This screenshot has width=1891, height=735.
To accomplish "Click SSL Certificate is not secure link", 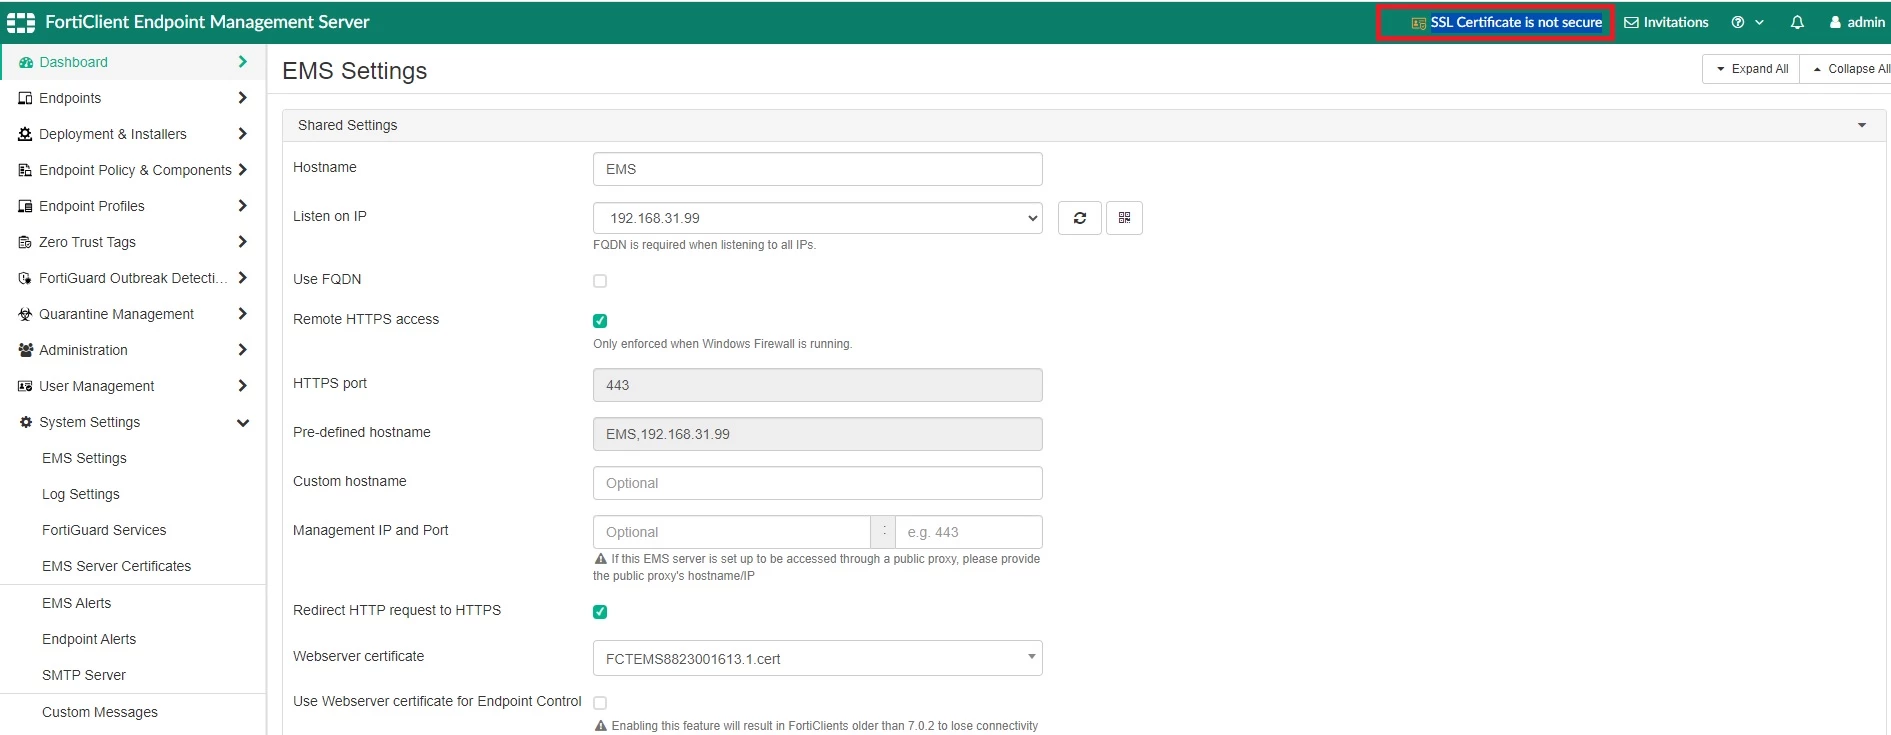I will tap(1516, 22).
